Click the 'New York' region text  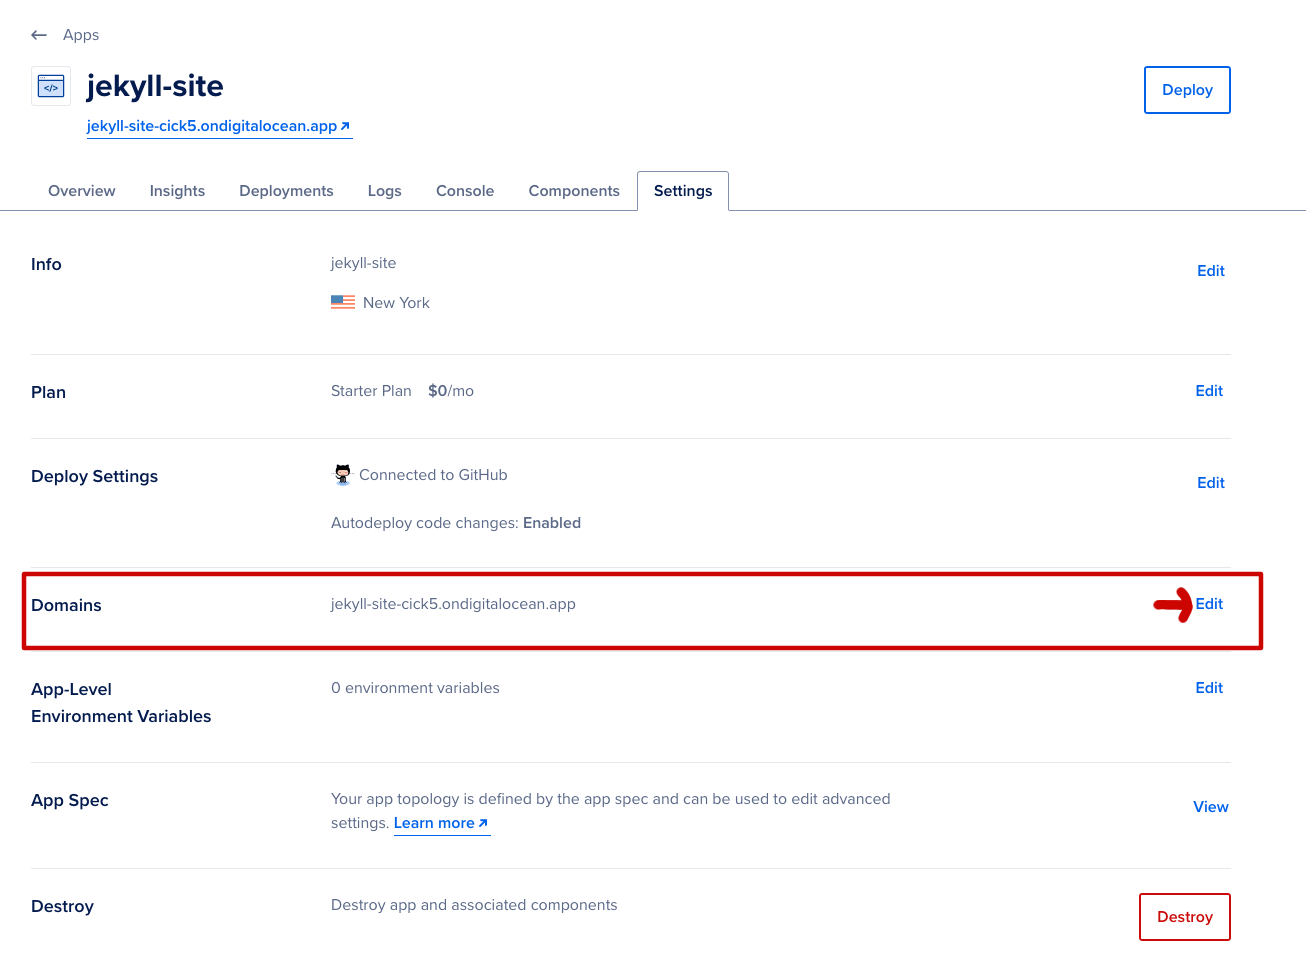click(x=396, y=303)
